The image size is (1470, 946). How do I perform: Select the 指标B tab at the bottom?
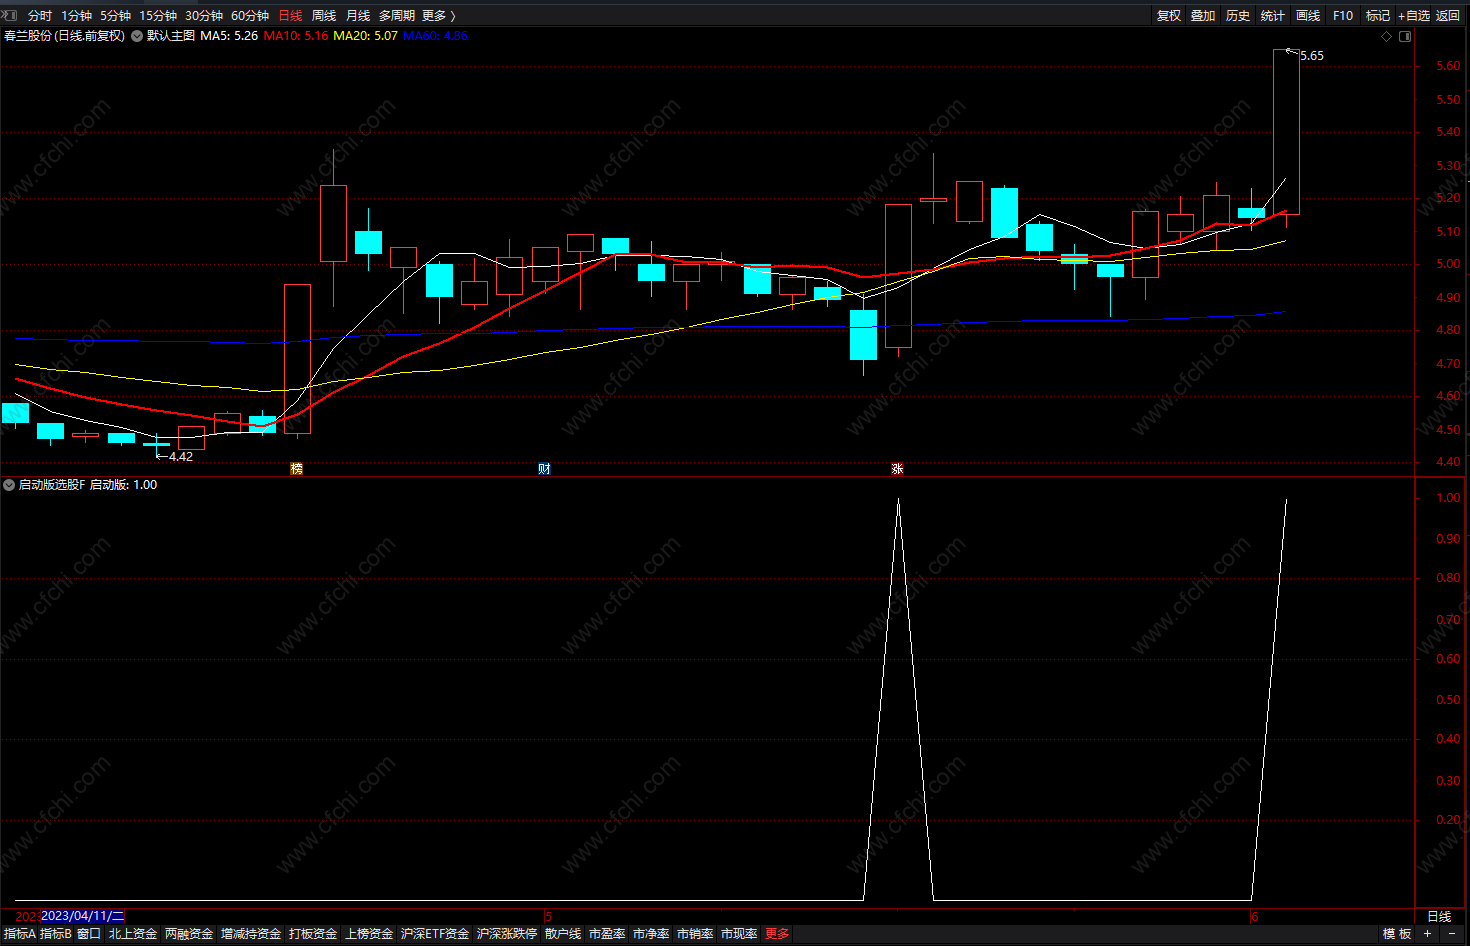click(56, 933)
